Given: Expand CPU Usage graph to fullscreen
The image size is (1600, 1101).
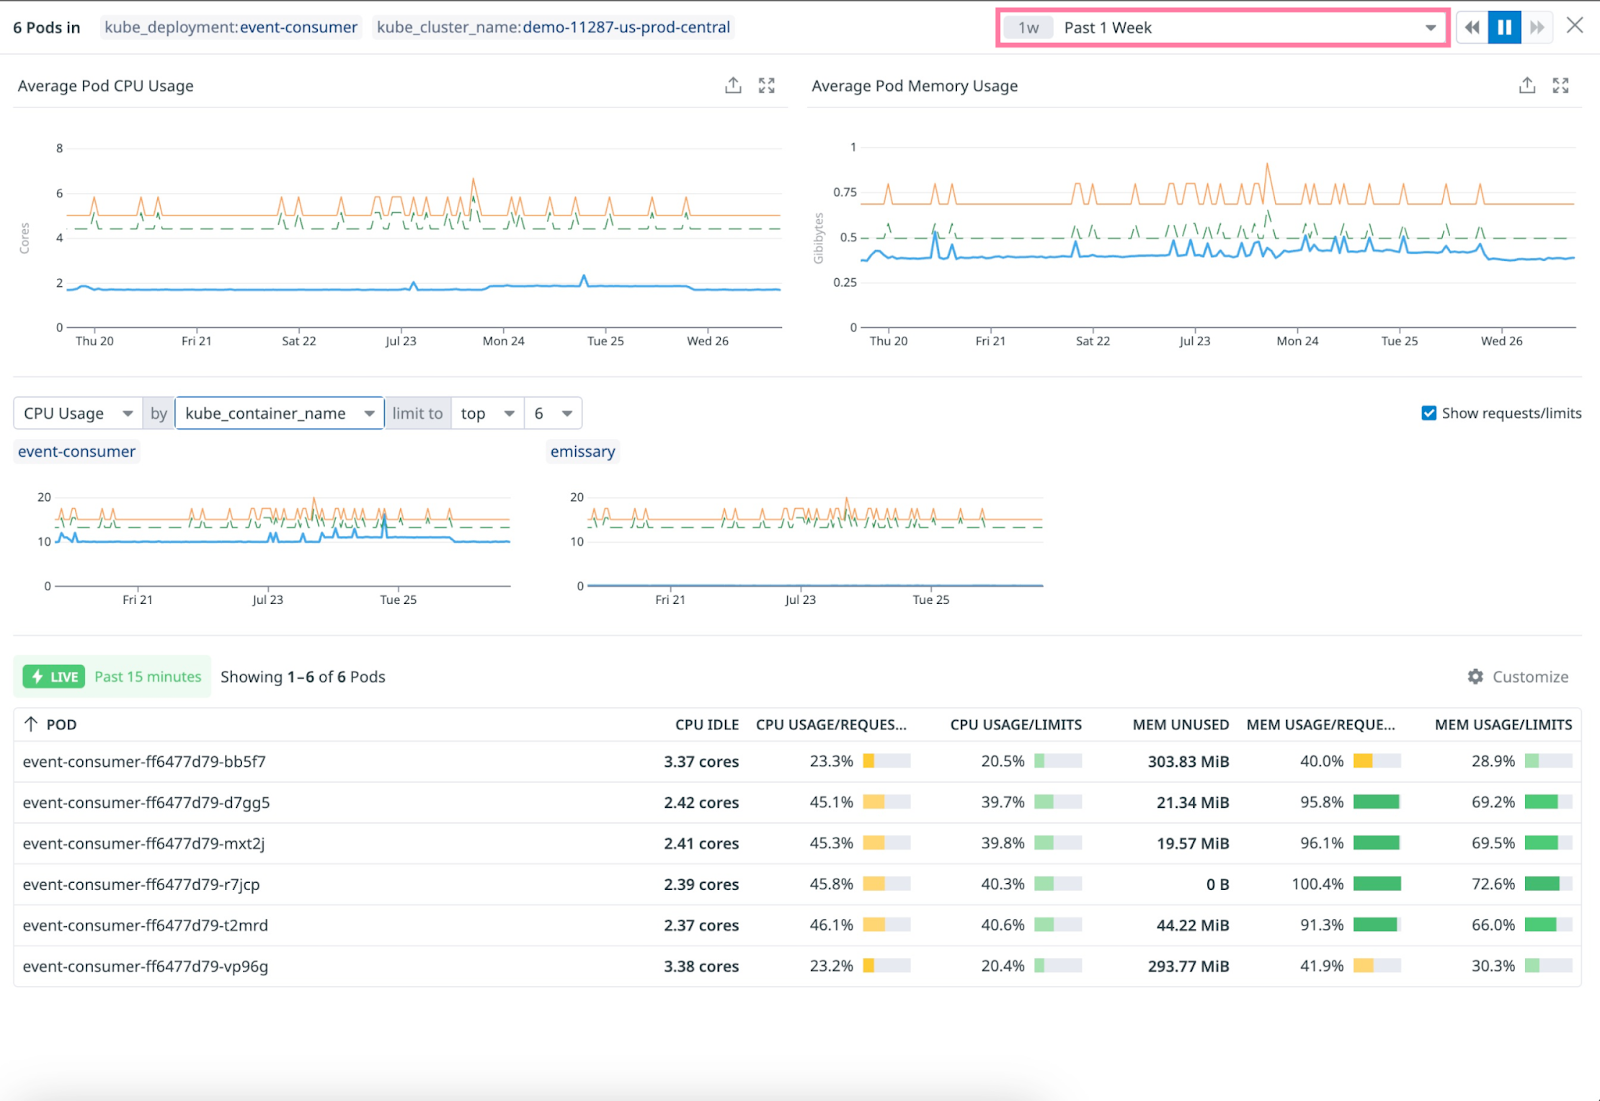Looking at the screenshot, I should [x=767, y=86].
